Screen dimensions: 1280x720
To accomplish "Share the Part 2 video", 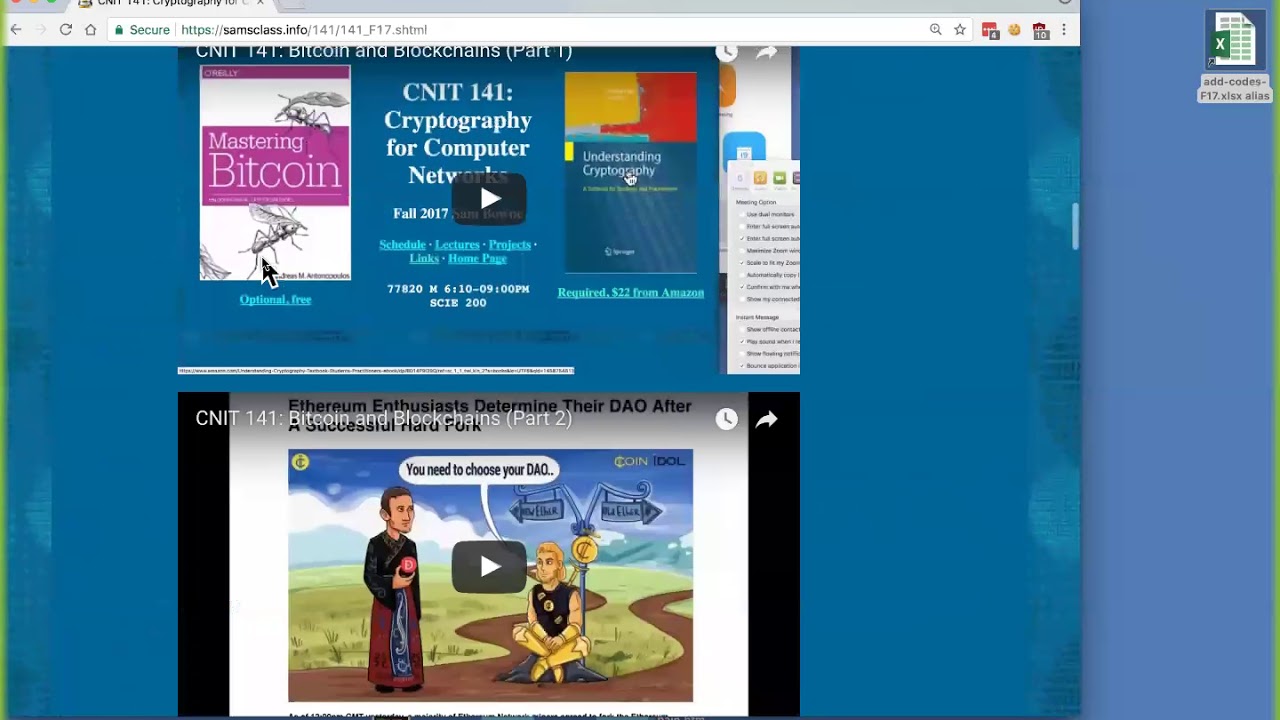I will tap(766, 419).
